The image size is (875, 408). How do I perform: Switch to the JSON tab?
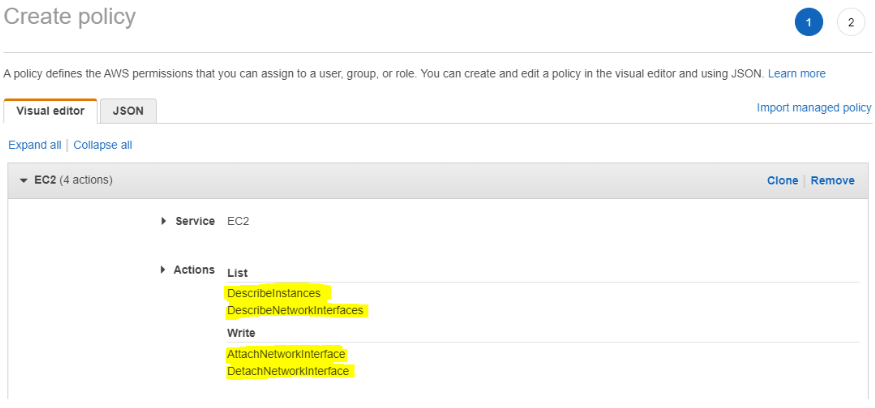click(x=128, y=111)
